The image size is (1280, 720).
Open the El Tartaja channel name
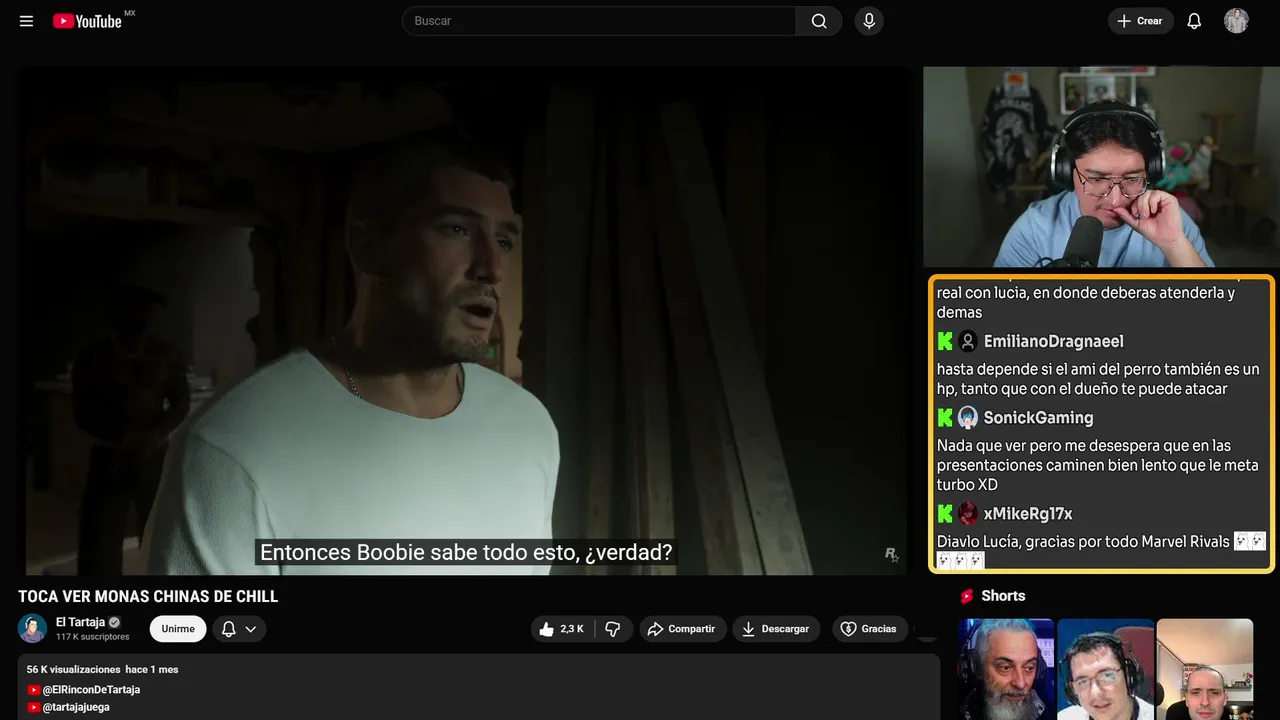[x=80, y=622]
